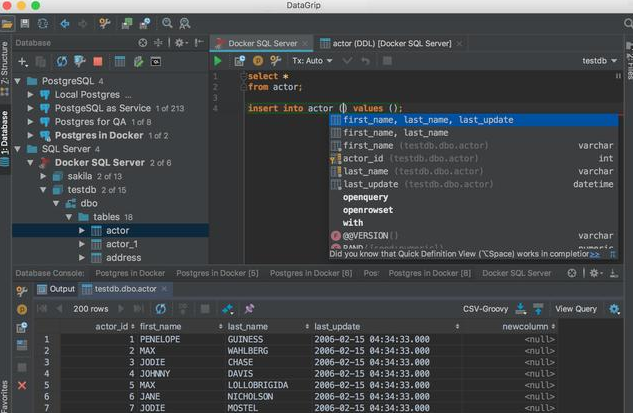Open the testdb schema selector dropdown
Viewport: 633px width, 413px height.
point(598,61)
